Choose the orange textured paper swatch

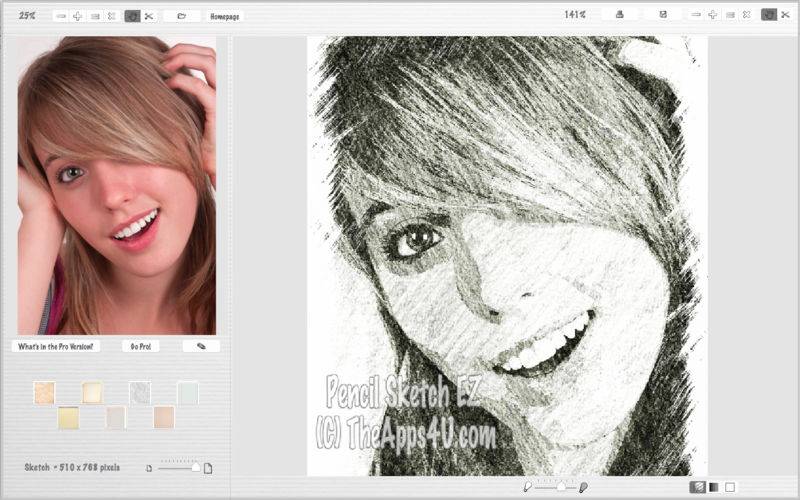click(x=44, y=393)
